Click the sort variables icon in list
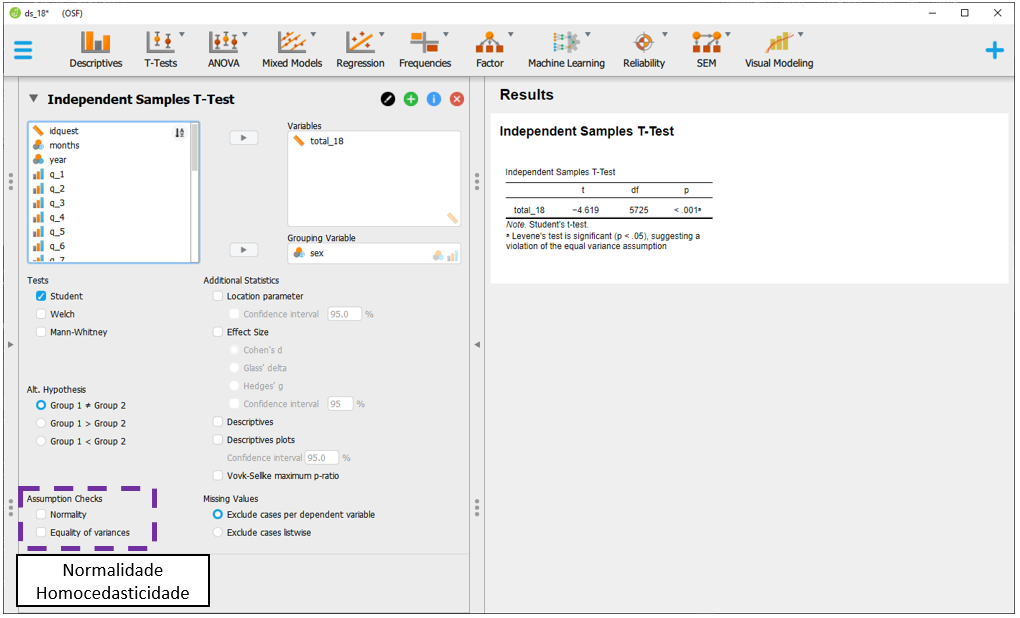This screenshot has width=1020, height=618. coord(180,133)
